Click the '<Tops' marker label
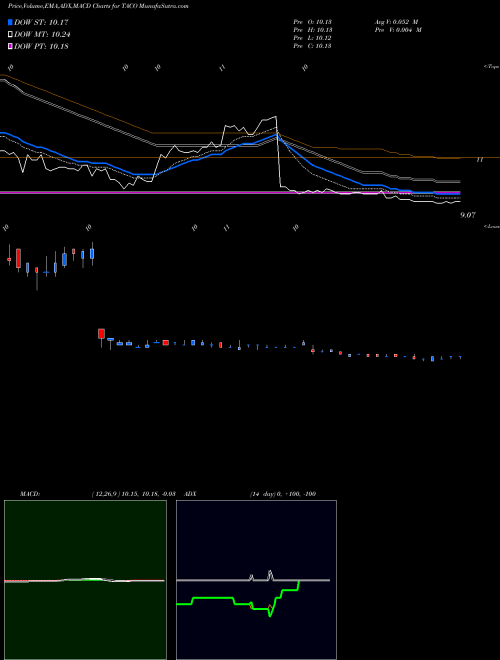Image resolution: width=500 pixels, height=660 pixels. (x=491, y=67)
